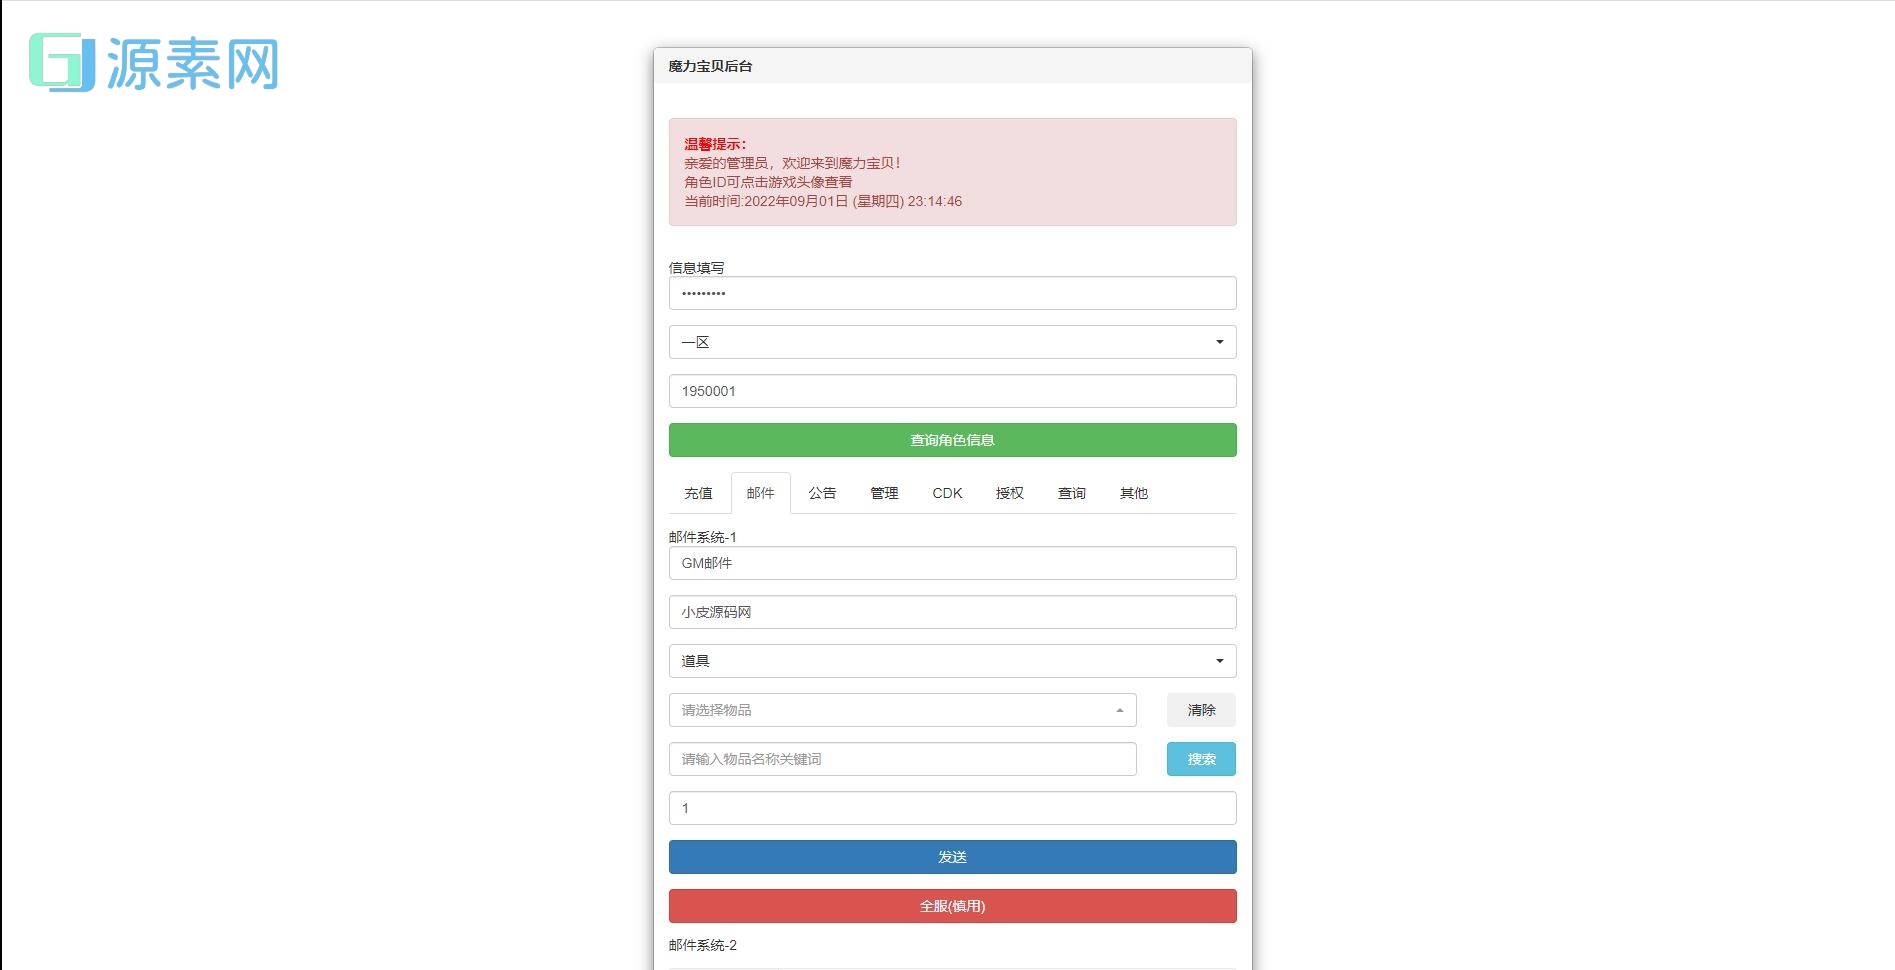1895x970 pixels.
Task: Focus the role ID field showing 1950001
Action: click(952, 390)
